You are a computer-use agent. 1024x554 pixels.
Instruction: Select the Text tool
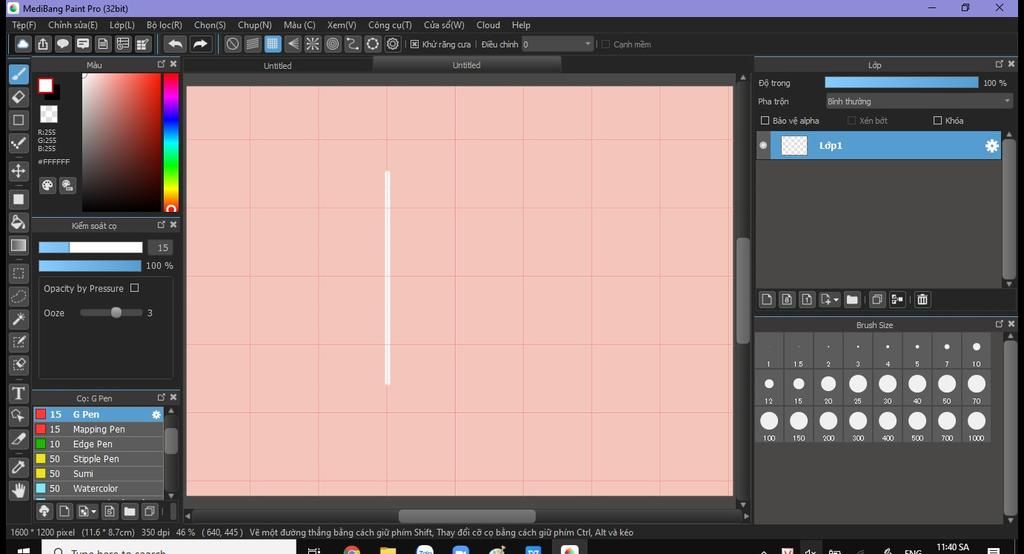[18, 393]
